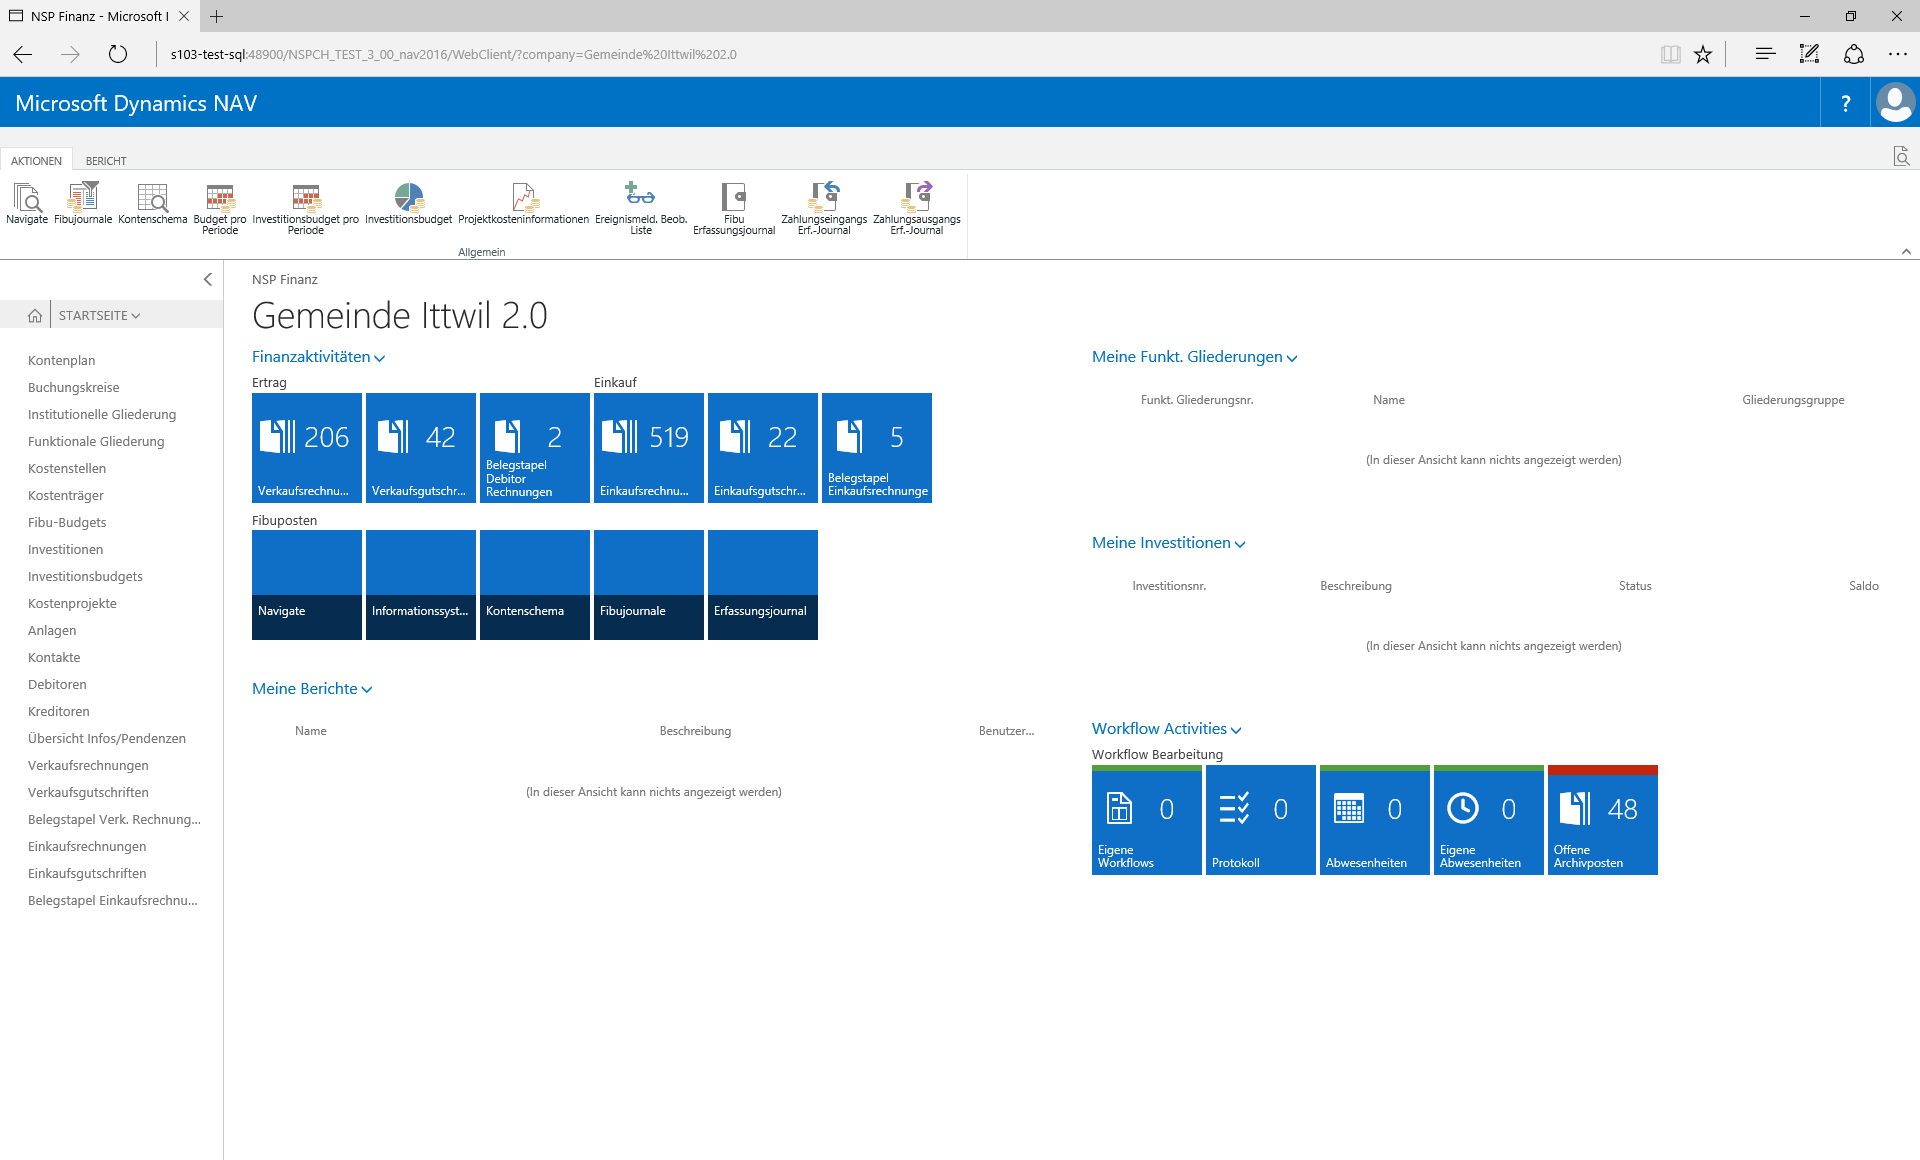Open browser more options ellipsis
Viewport: 1920px width, 1160px height.
coord(1897,54)
